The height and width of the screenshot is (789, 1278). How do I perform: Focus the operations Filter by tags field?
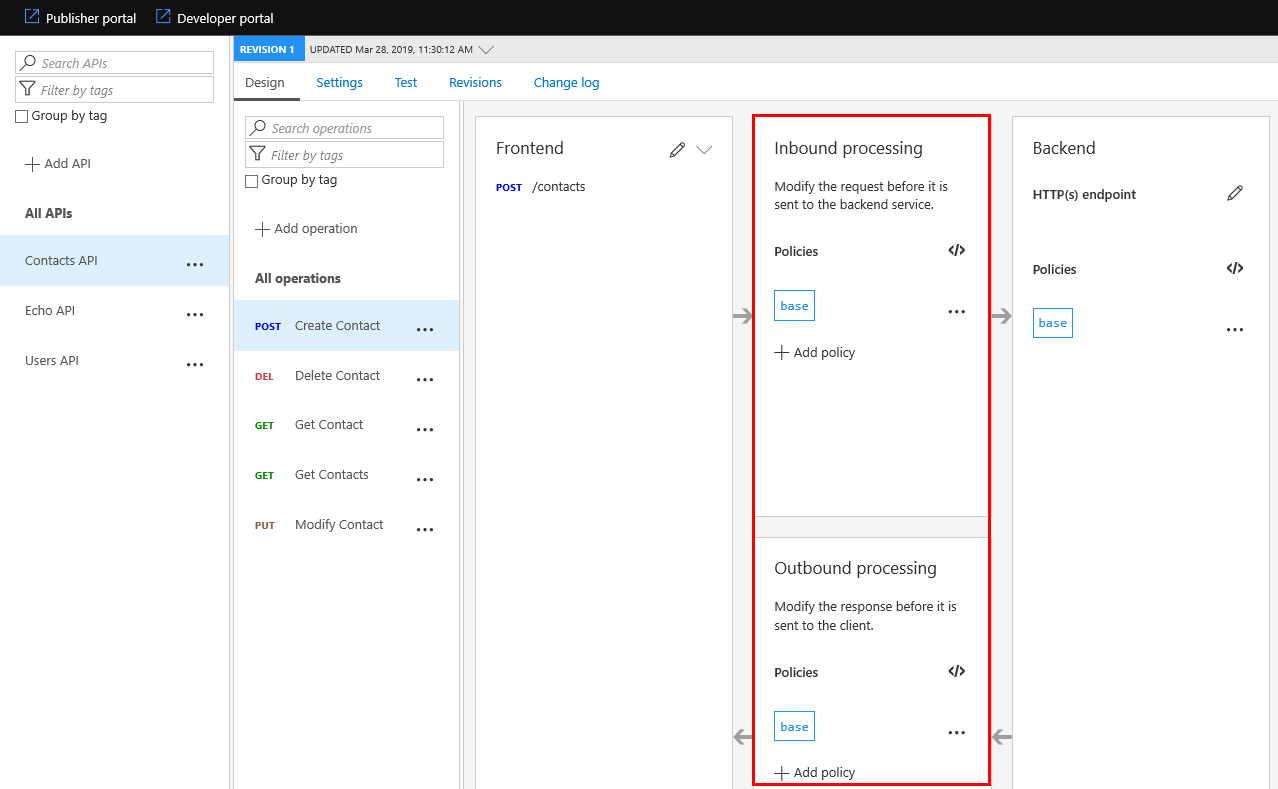click(x=345, y=155)
